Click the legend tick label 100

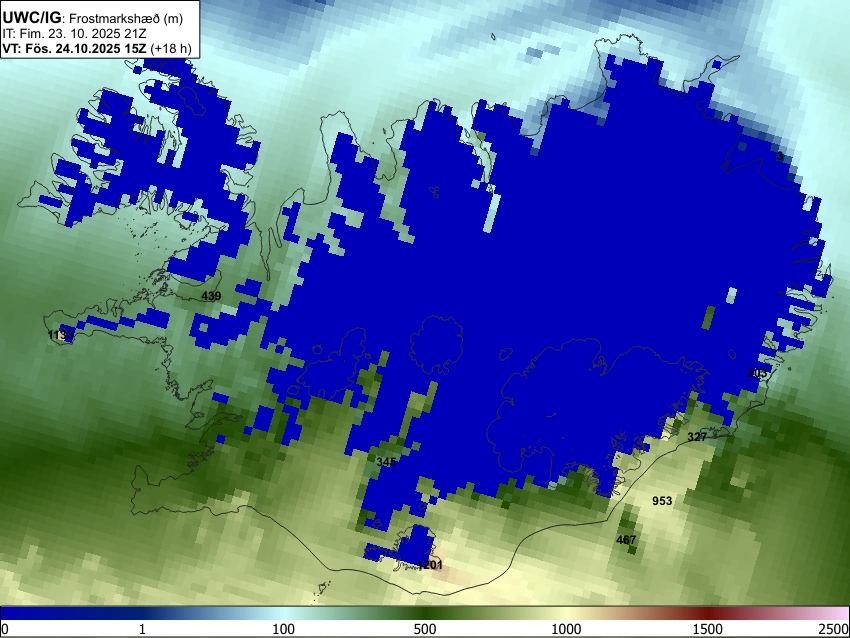284,629
